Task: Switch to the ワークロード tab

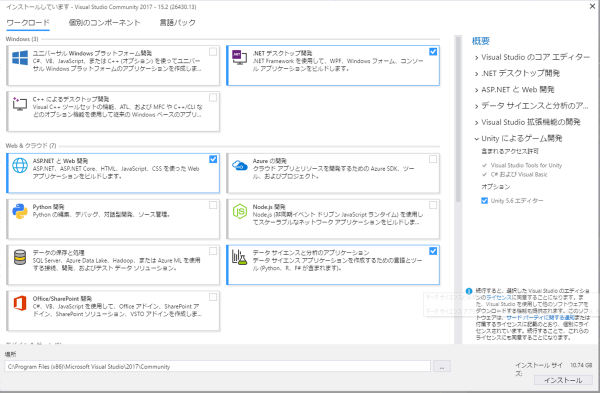Action: (x=28, y=23)
